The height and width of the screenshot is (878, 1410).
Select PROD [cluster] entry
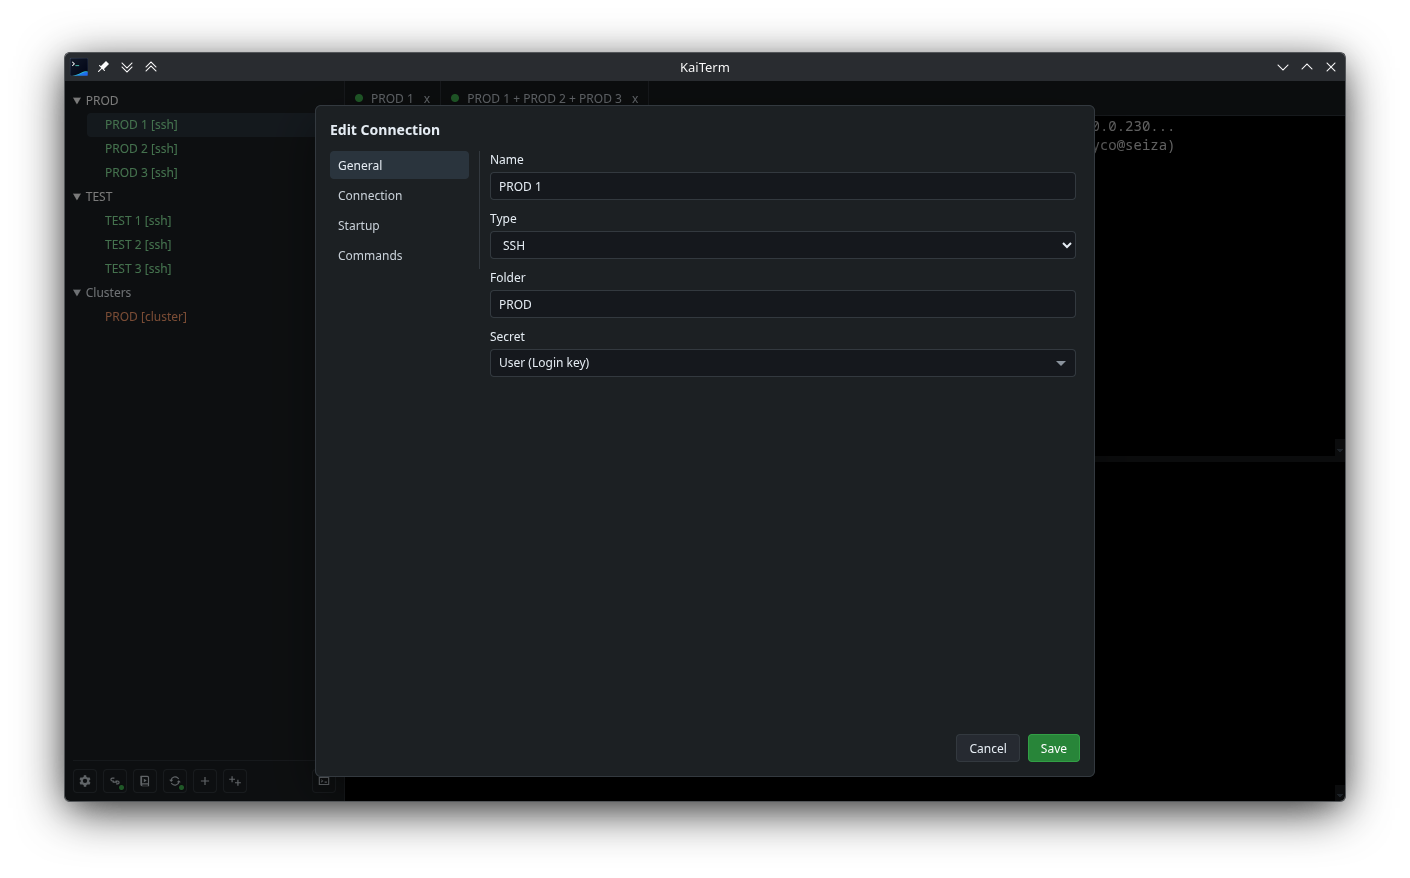146,317
